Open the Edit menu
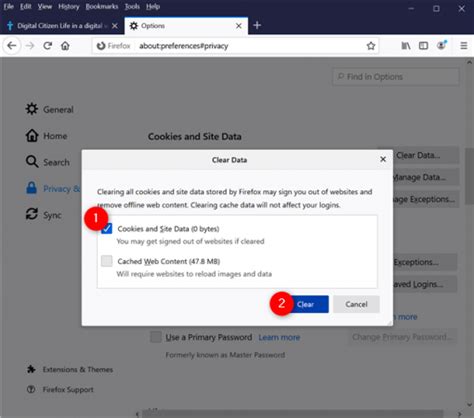Image resolution: width=474 pixels, height=418 pixels. click(x=26, y=6)
